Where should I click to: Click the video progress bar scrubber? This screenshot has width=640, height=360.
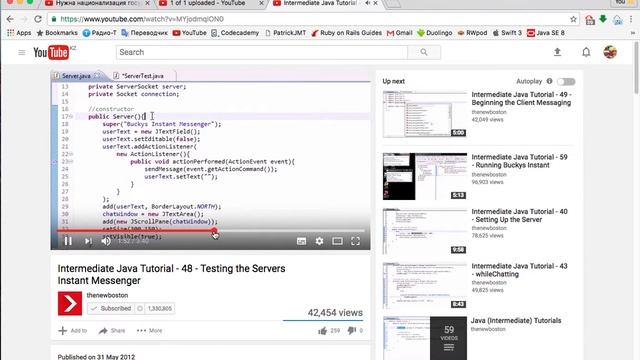click(x=214, y=231)
